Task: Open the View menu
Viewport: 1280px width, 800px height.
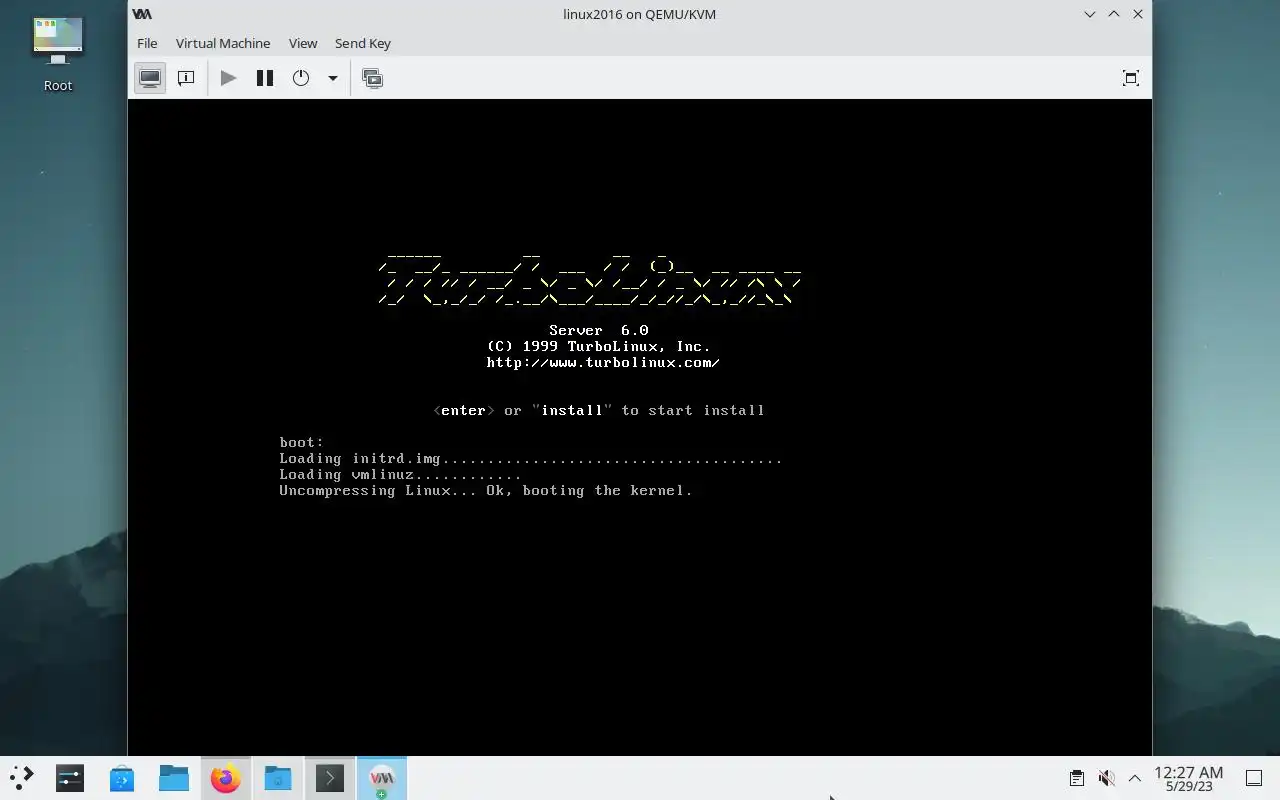Action: pos(303,43)
